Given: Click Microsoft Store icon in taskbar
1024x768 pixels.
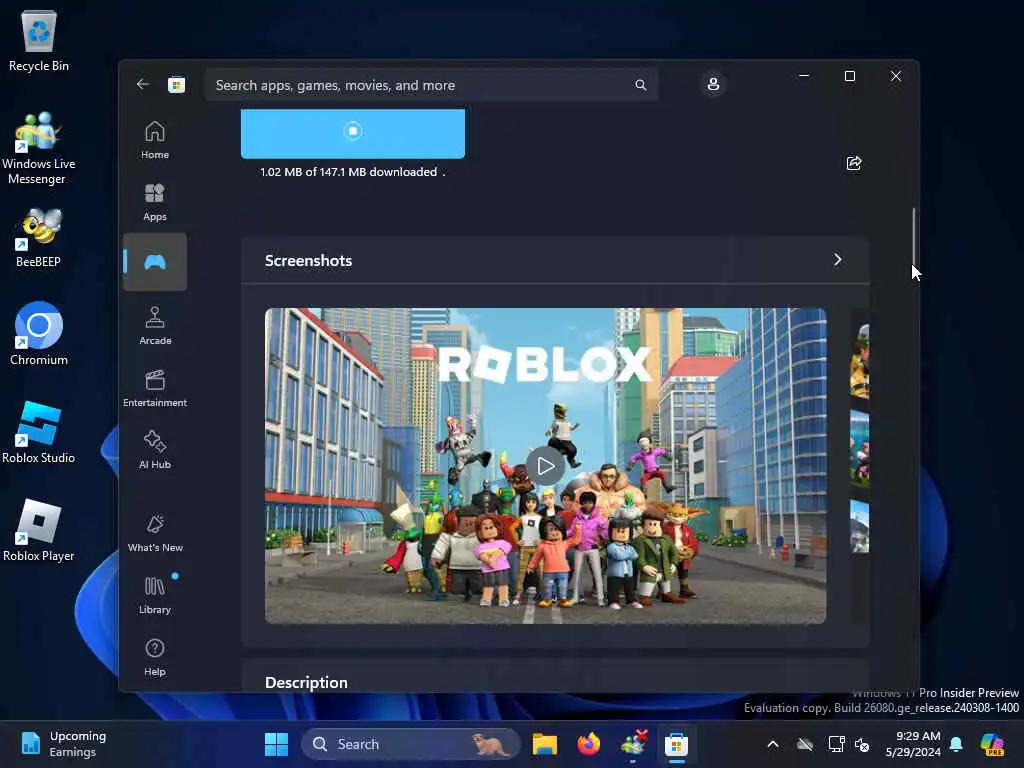Looking at the screenshot, I should (x=677, y=744).
